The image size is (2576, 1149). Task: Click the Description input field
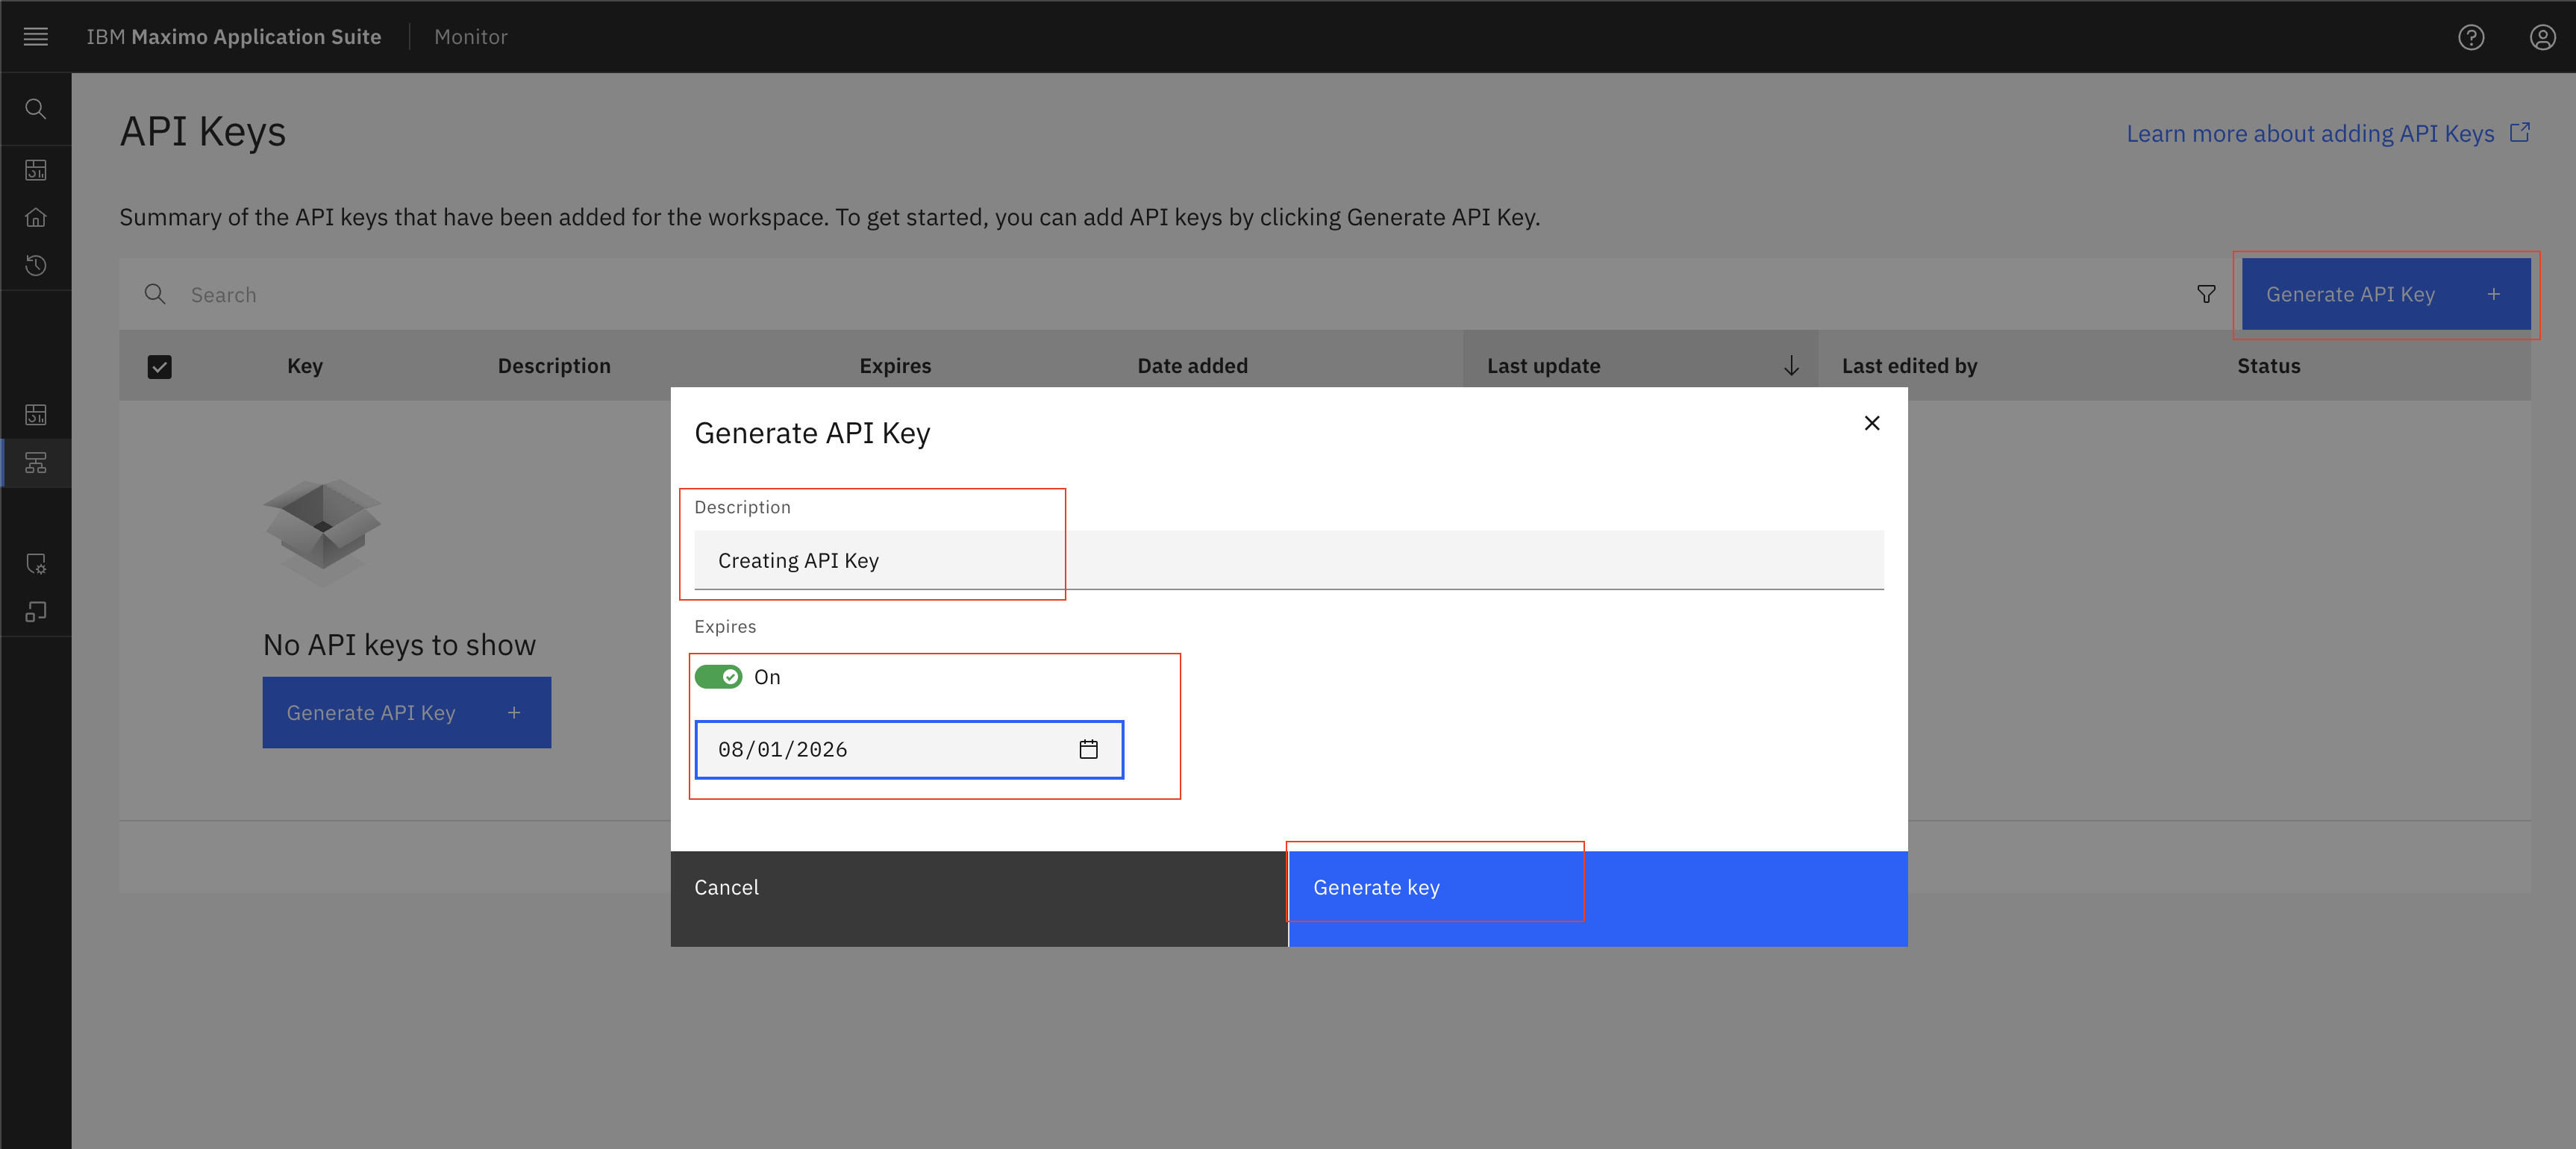coord(1289,560)
